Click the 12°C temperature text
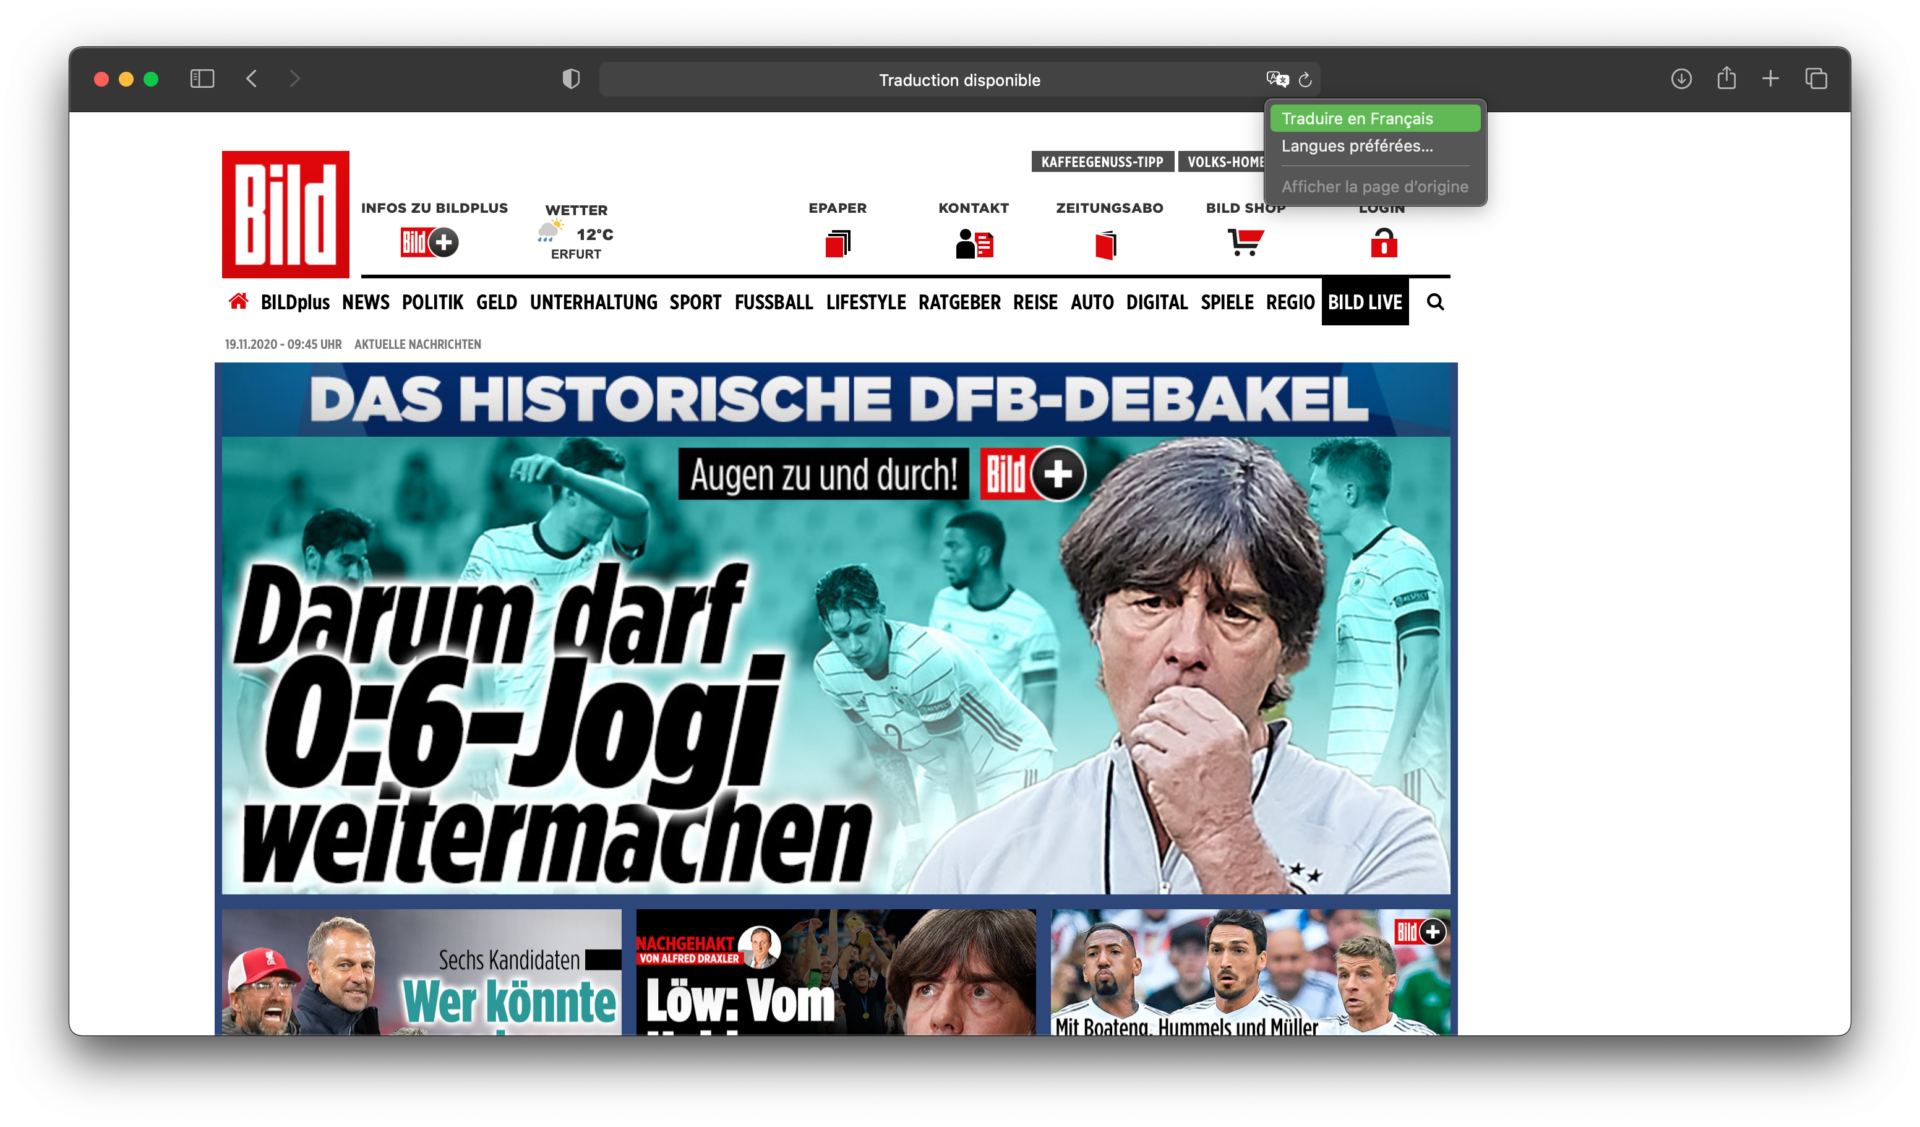The image size is (1920, 1127). click(595, 234)
